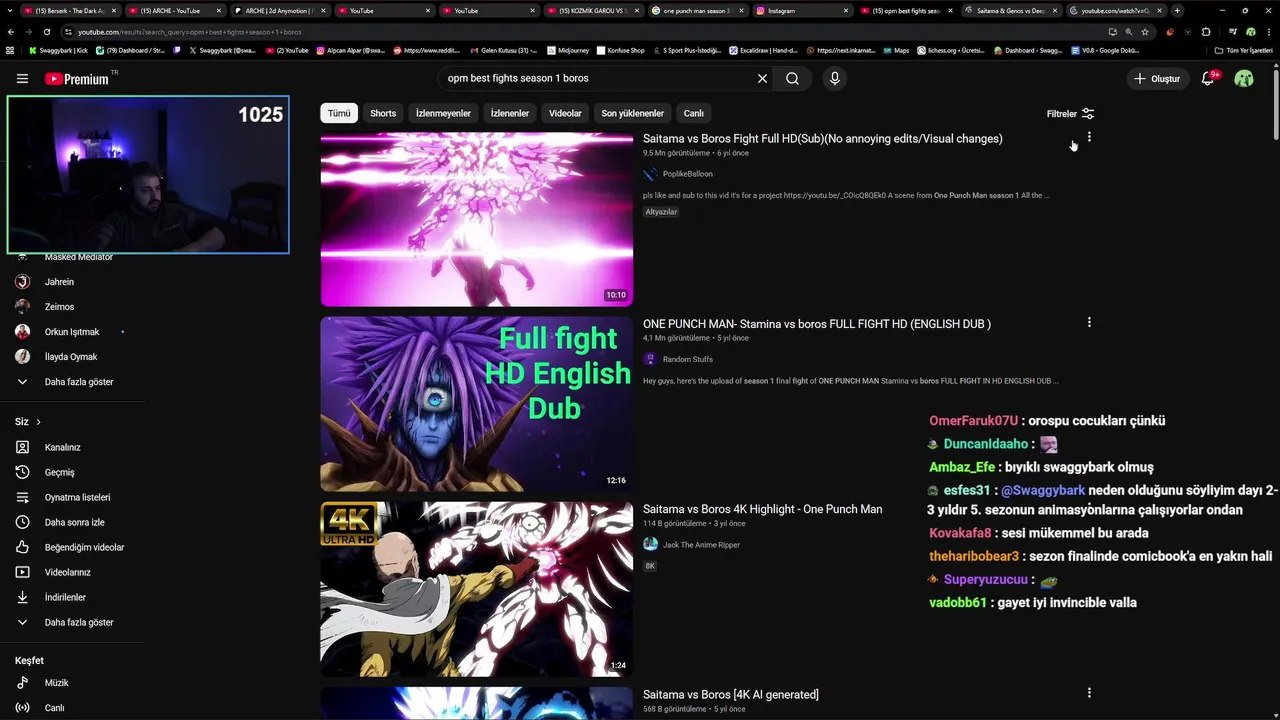Viewport: 1280px width, 720px height.
Task: Open ONE PUNCH MAN- Stamina vs boros title
Action: click(817, 324)
